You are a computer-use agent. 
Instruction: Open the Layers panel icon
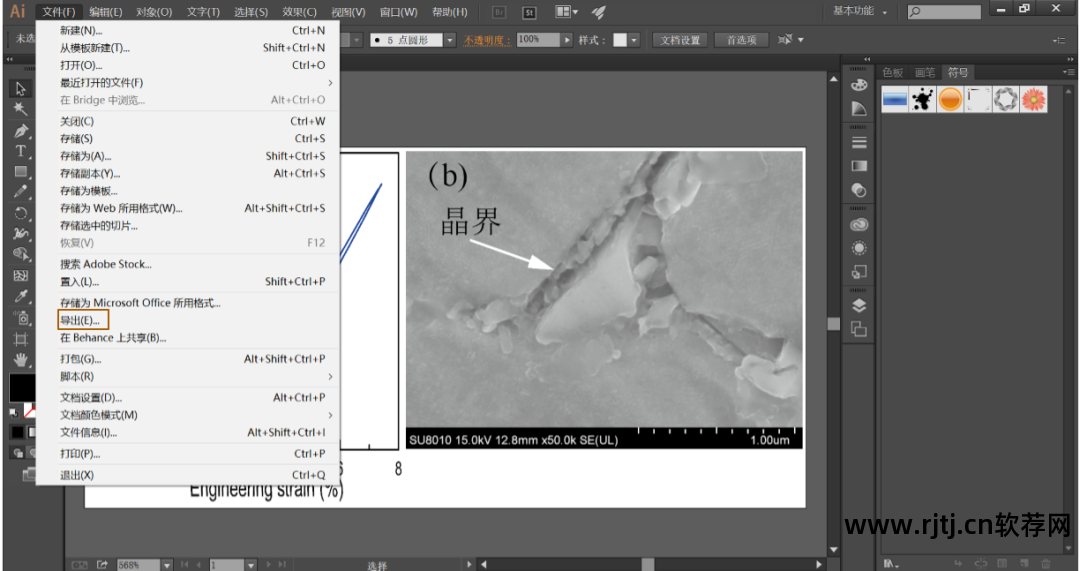(x=859, y=306)
